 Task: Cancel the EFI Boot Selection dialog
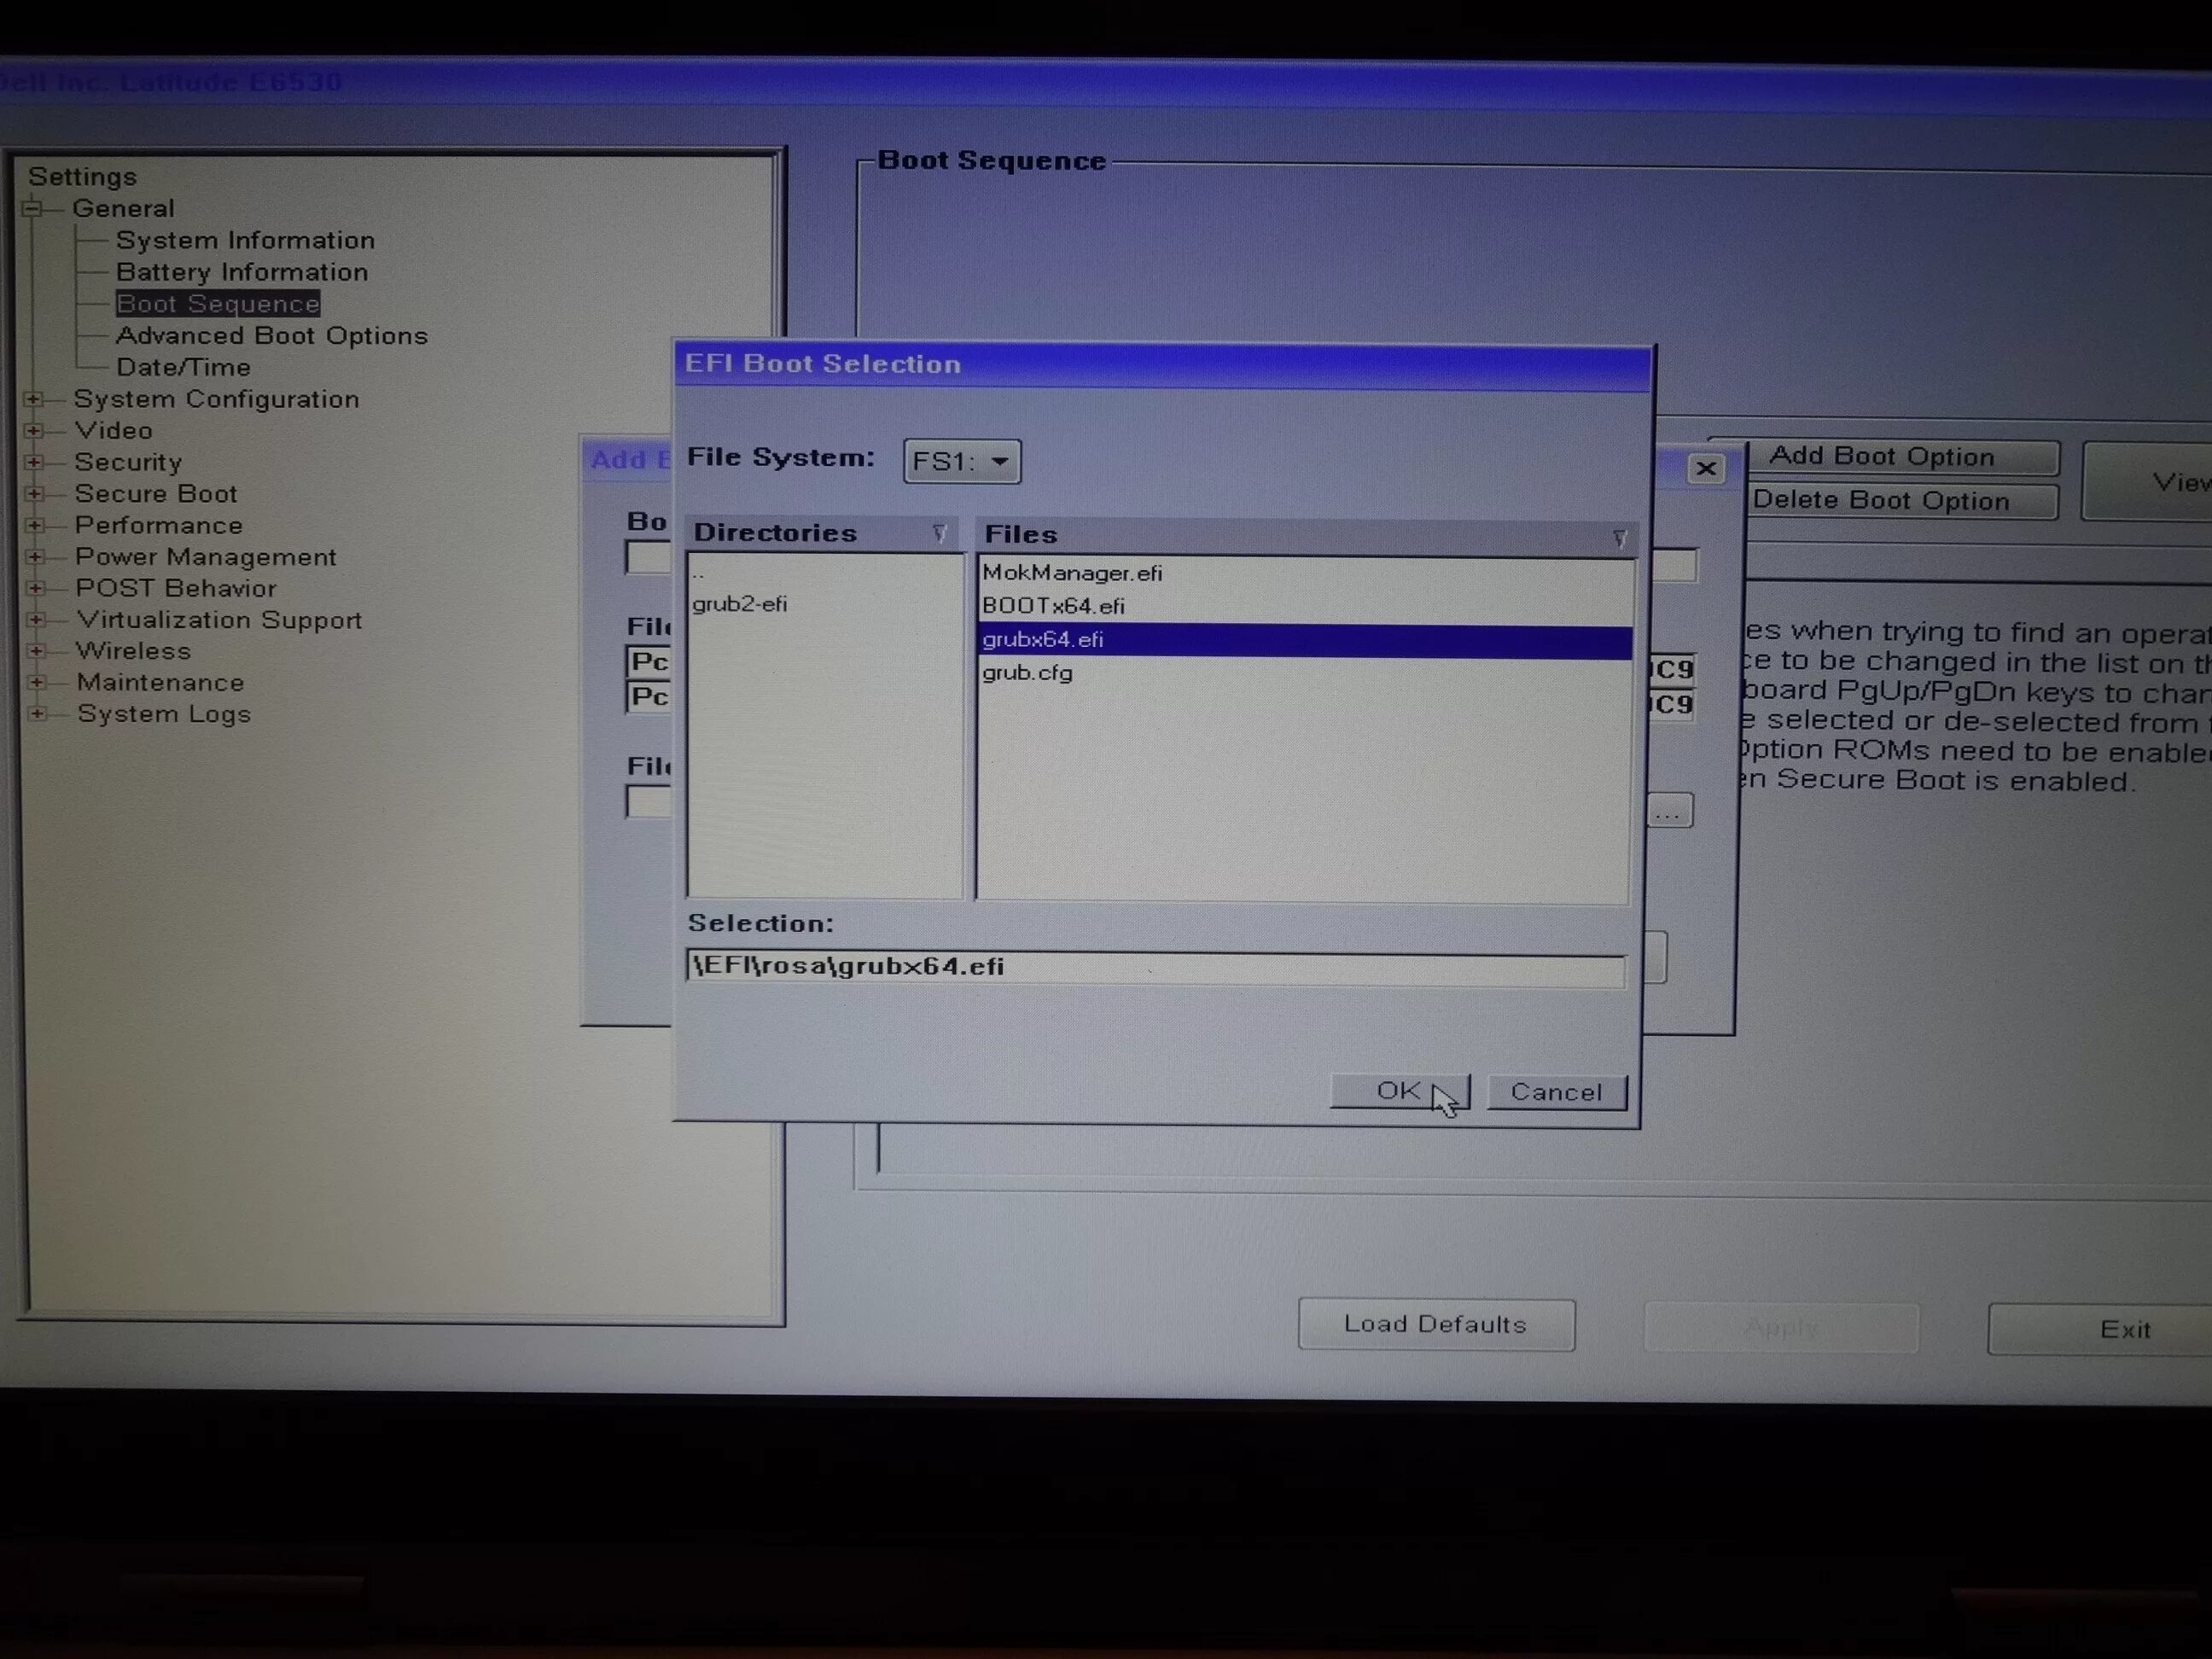click(x=1556, y=1092)
